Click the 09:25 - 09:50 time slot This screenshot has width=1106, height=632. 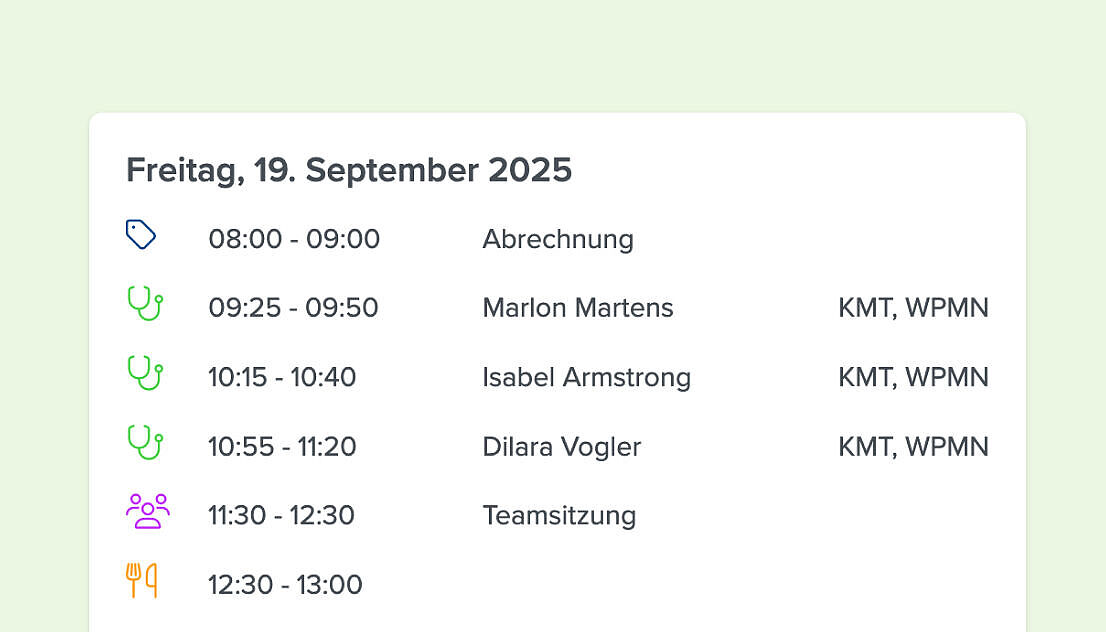coord(293,308)
